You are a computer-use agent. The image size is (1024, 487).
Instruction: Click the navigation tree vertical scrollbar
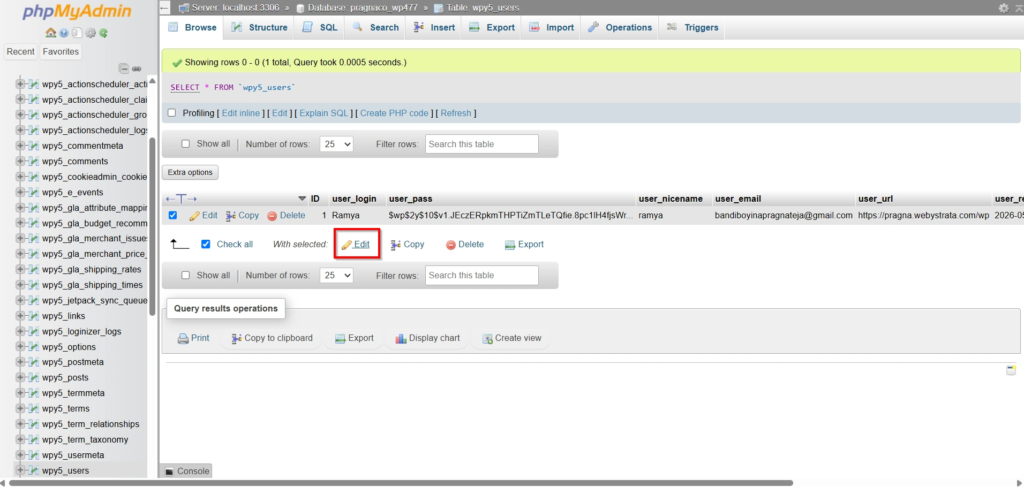coord(152,225)
